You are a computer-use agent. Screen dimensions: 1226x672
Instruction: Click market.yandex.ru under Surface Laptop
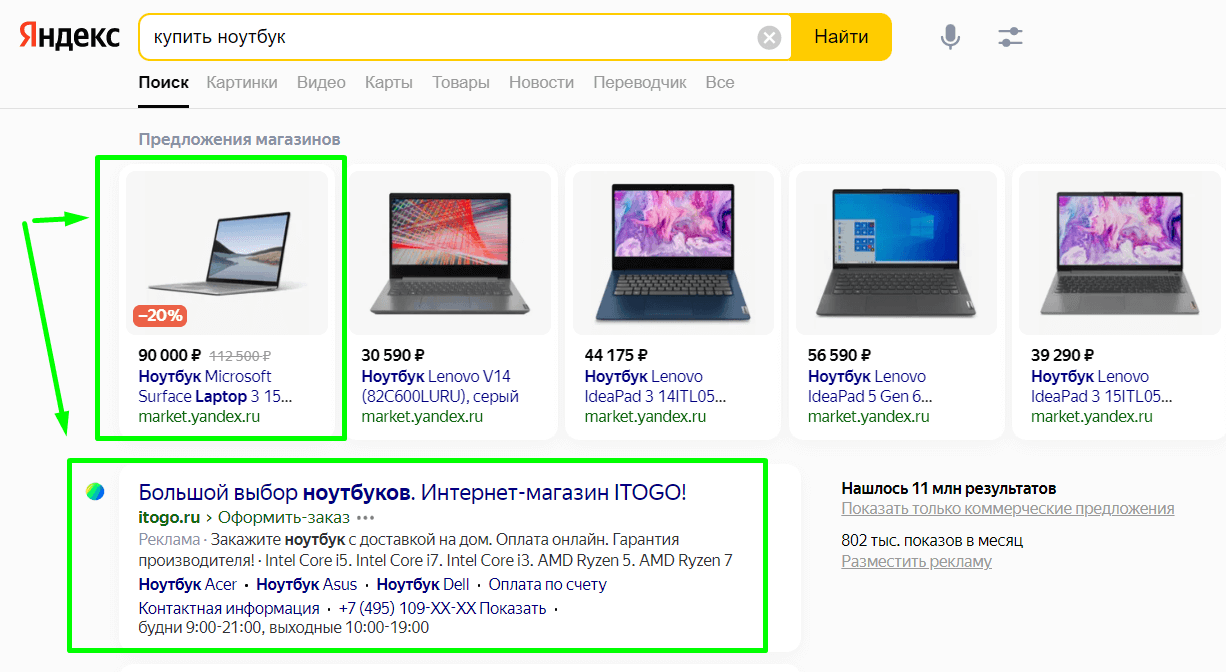[199, 416]
